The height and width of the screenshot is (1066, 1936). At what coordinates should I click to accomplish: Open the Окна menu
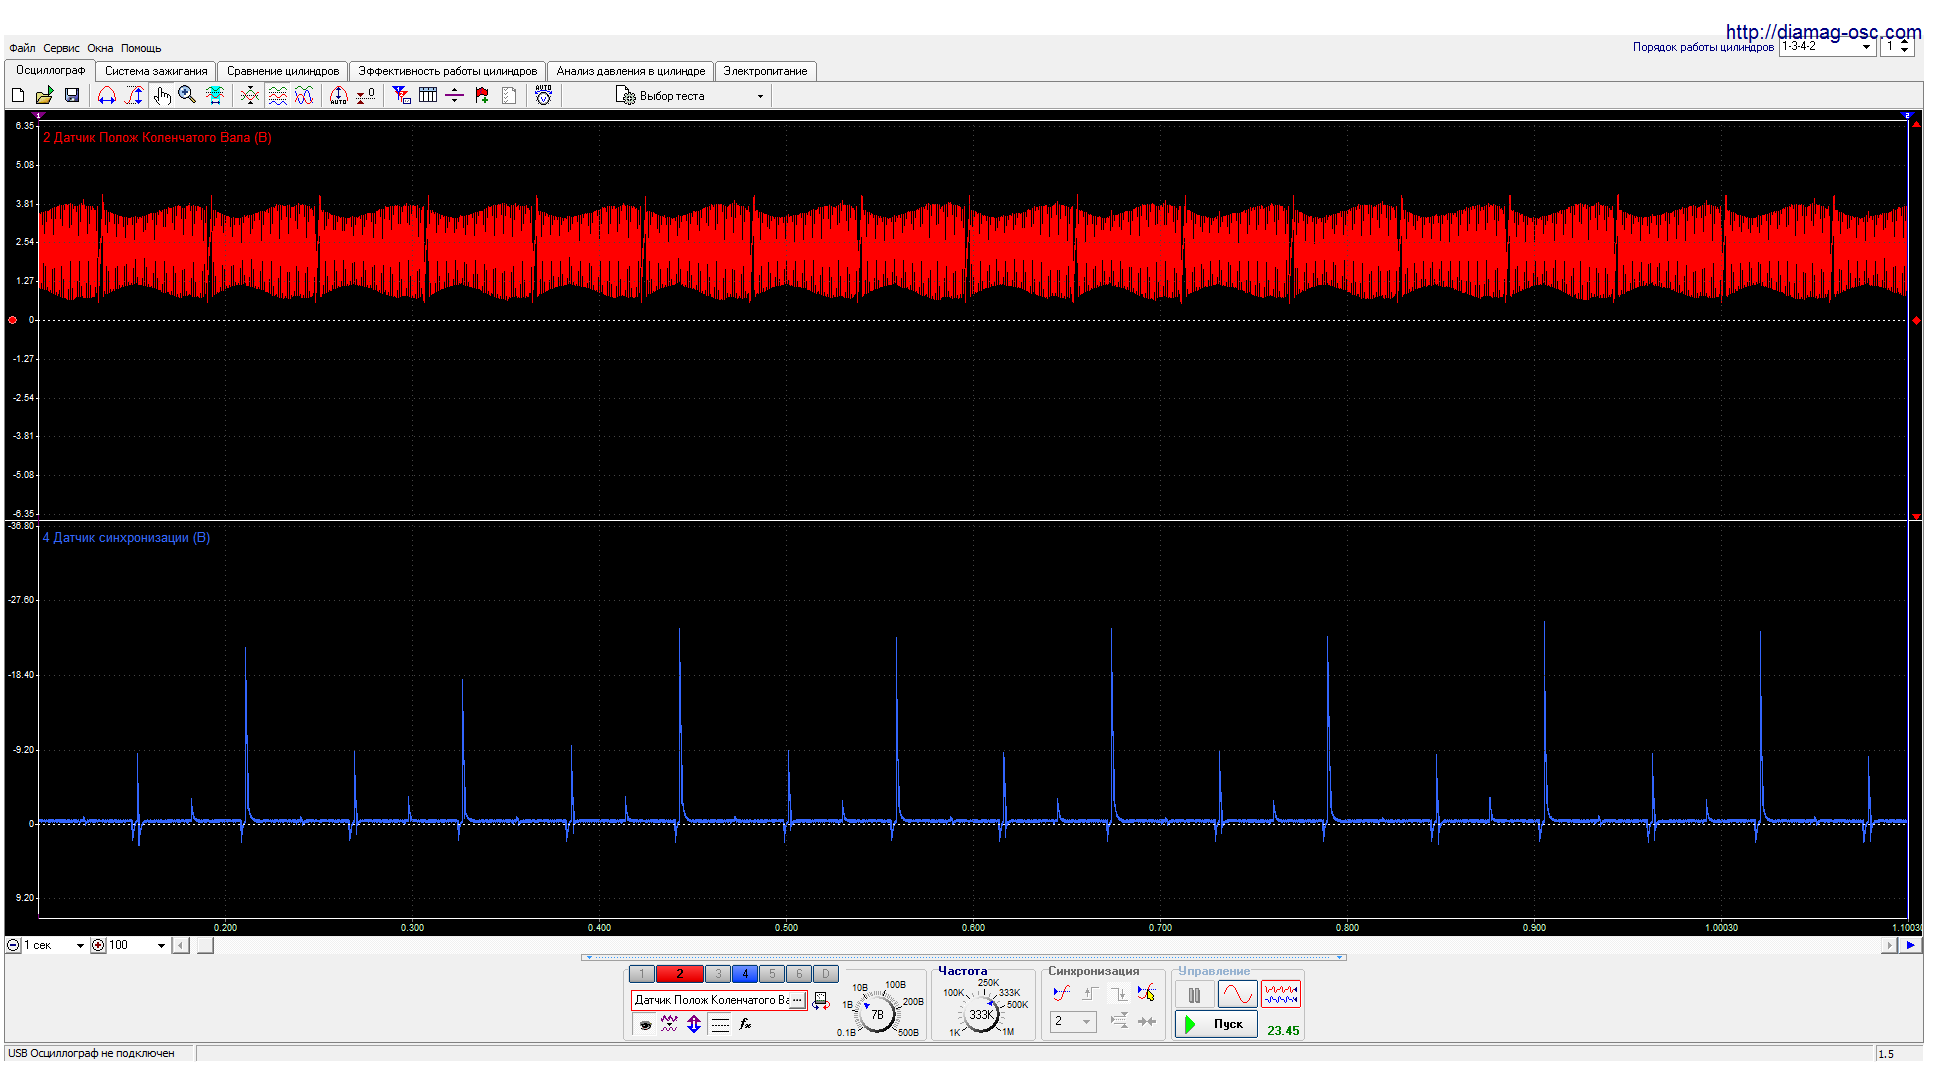coord(100,48)
